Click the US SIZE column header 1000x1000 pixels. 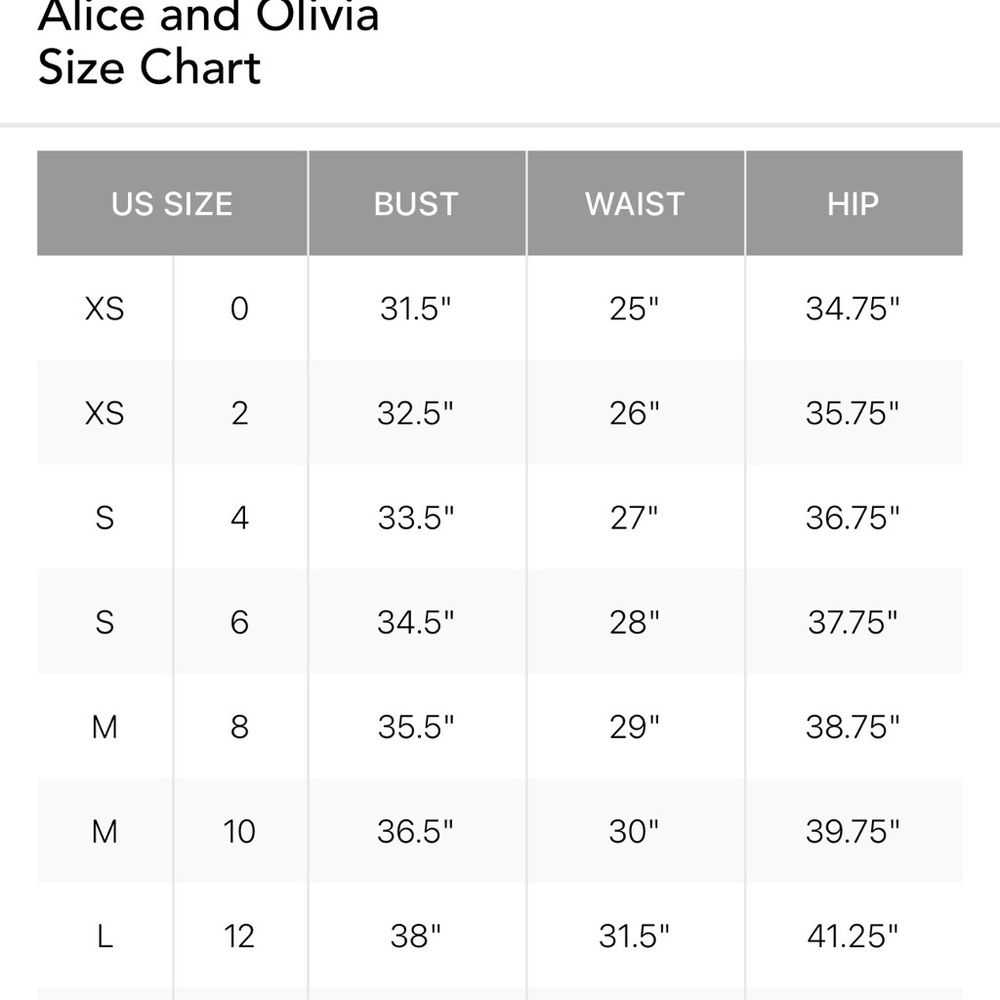pyautogui.click(x=172, y=204)
